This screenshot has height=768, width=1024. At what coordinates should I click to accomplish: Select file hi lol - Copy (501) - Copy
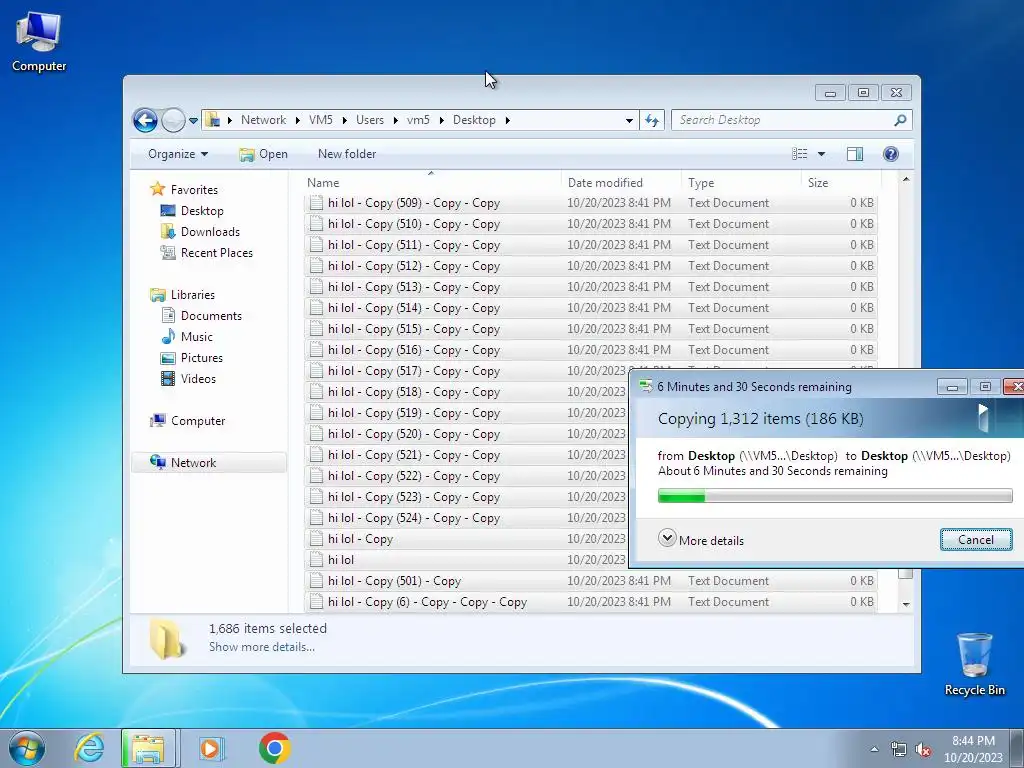click(590, 581)
